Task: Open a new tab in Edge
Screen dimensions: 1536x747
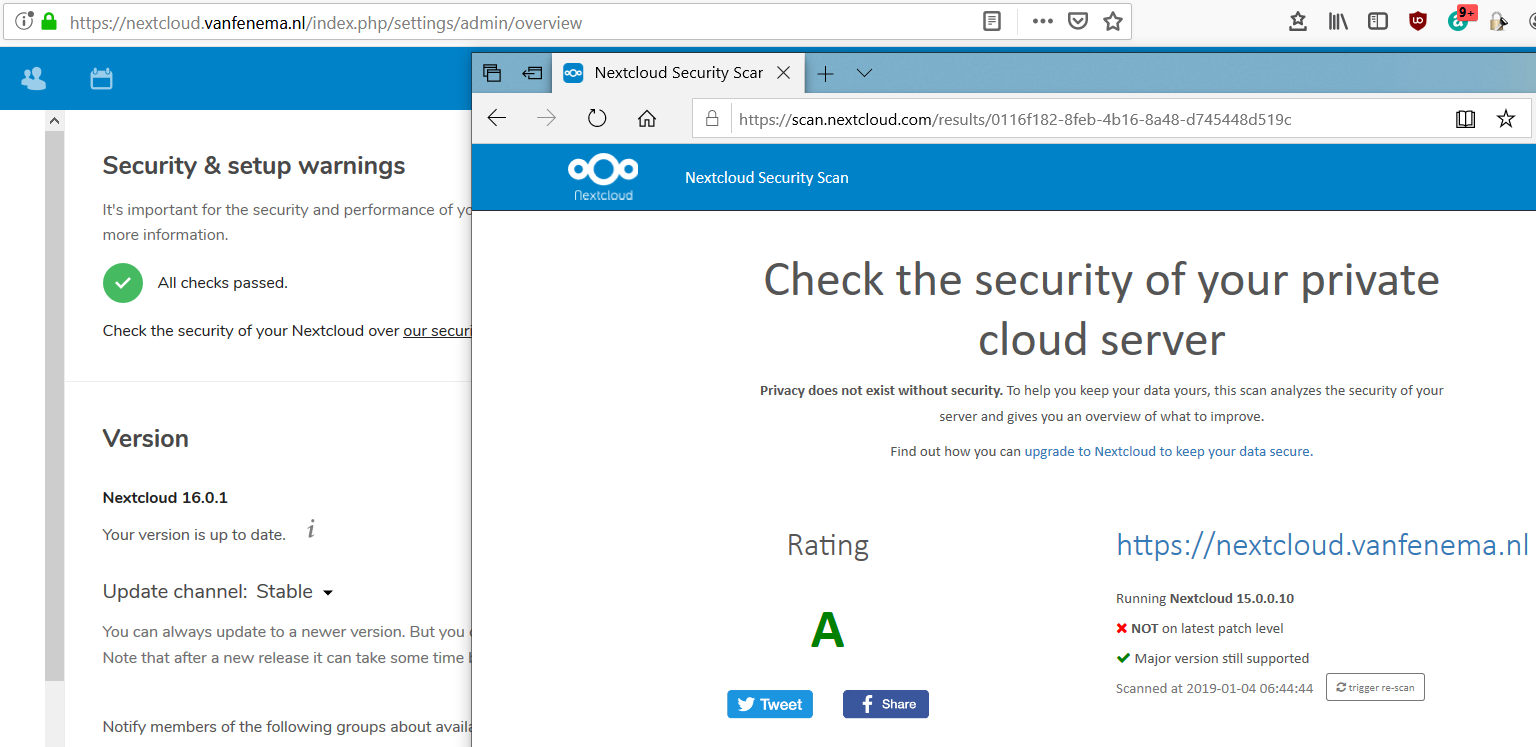Action: [x=825, y=73]
